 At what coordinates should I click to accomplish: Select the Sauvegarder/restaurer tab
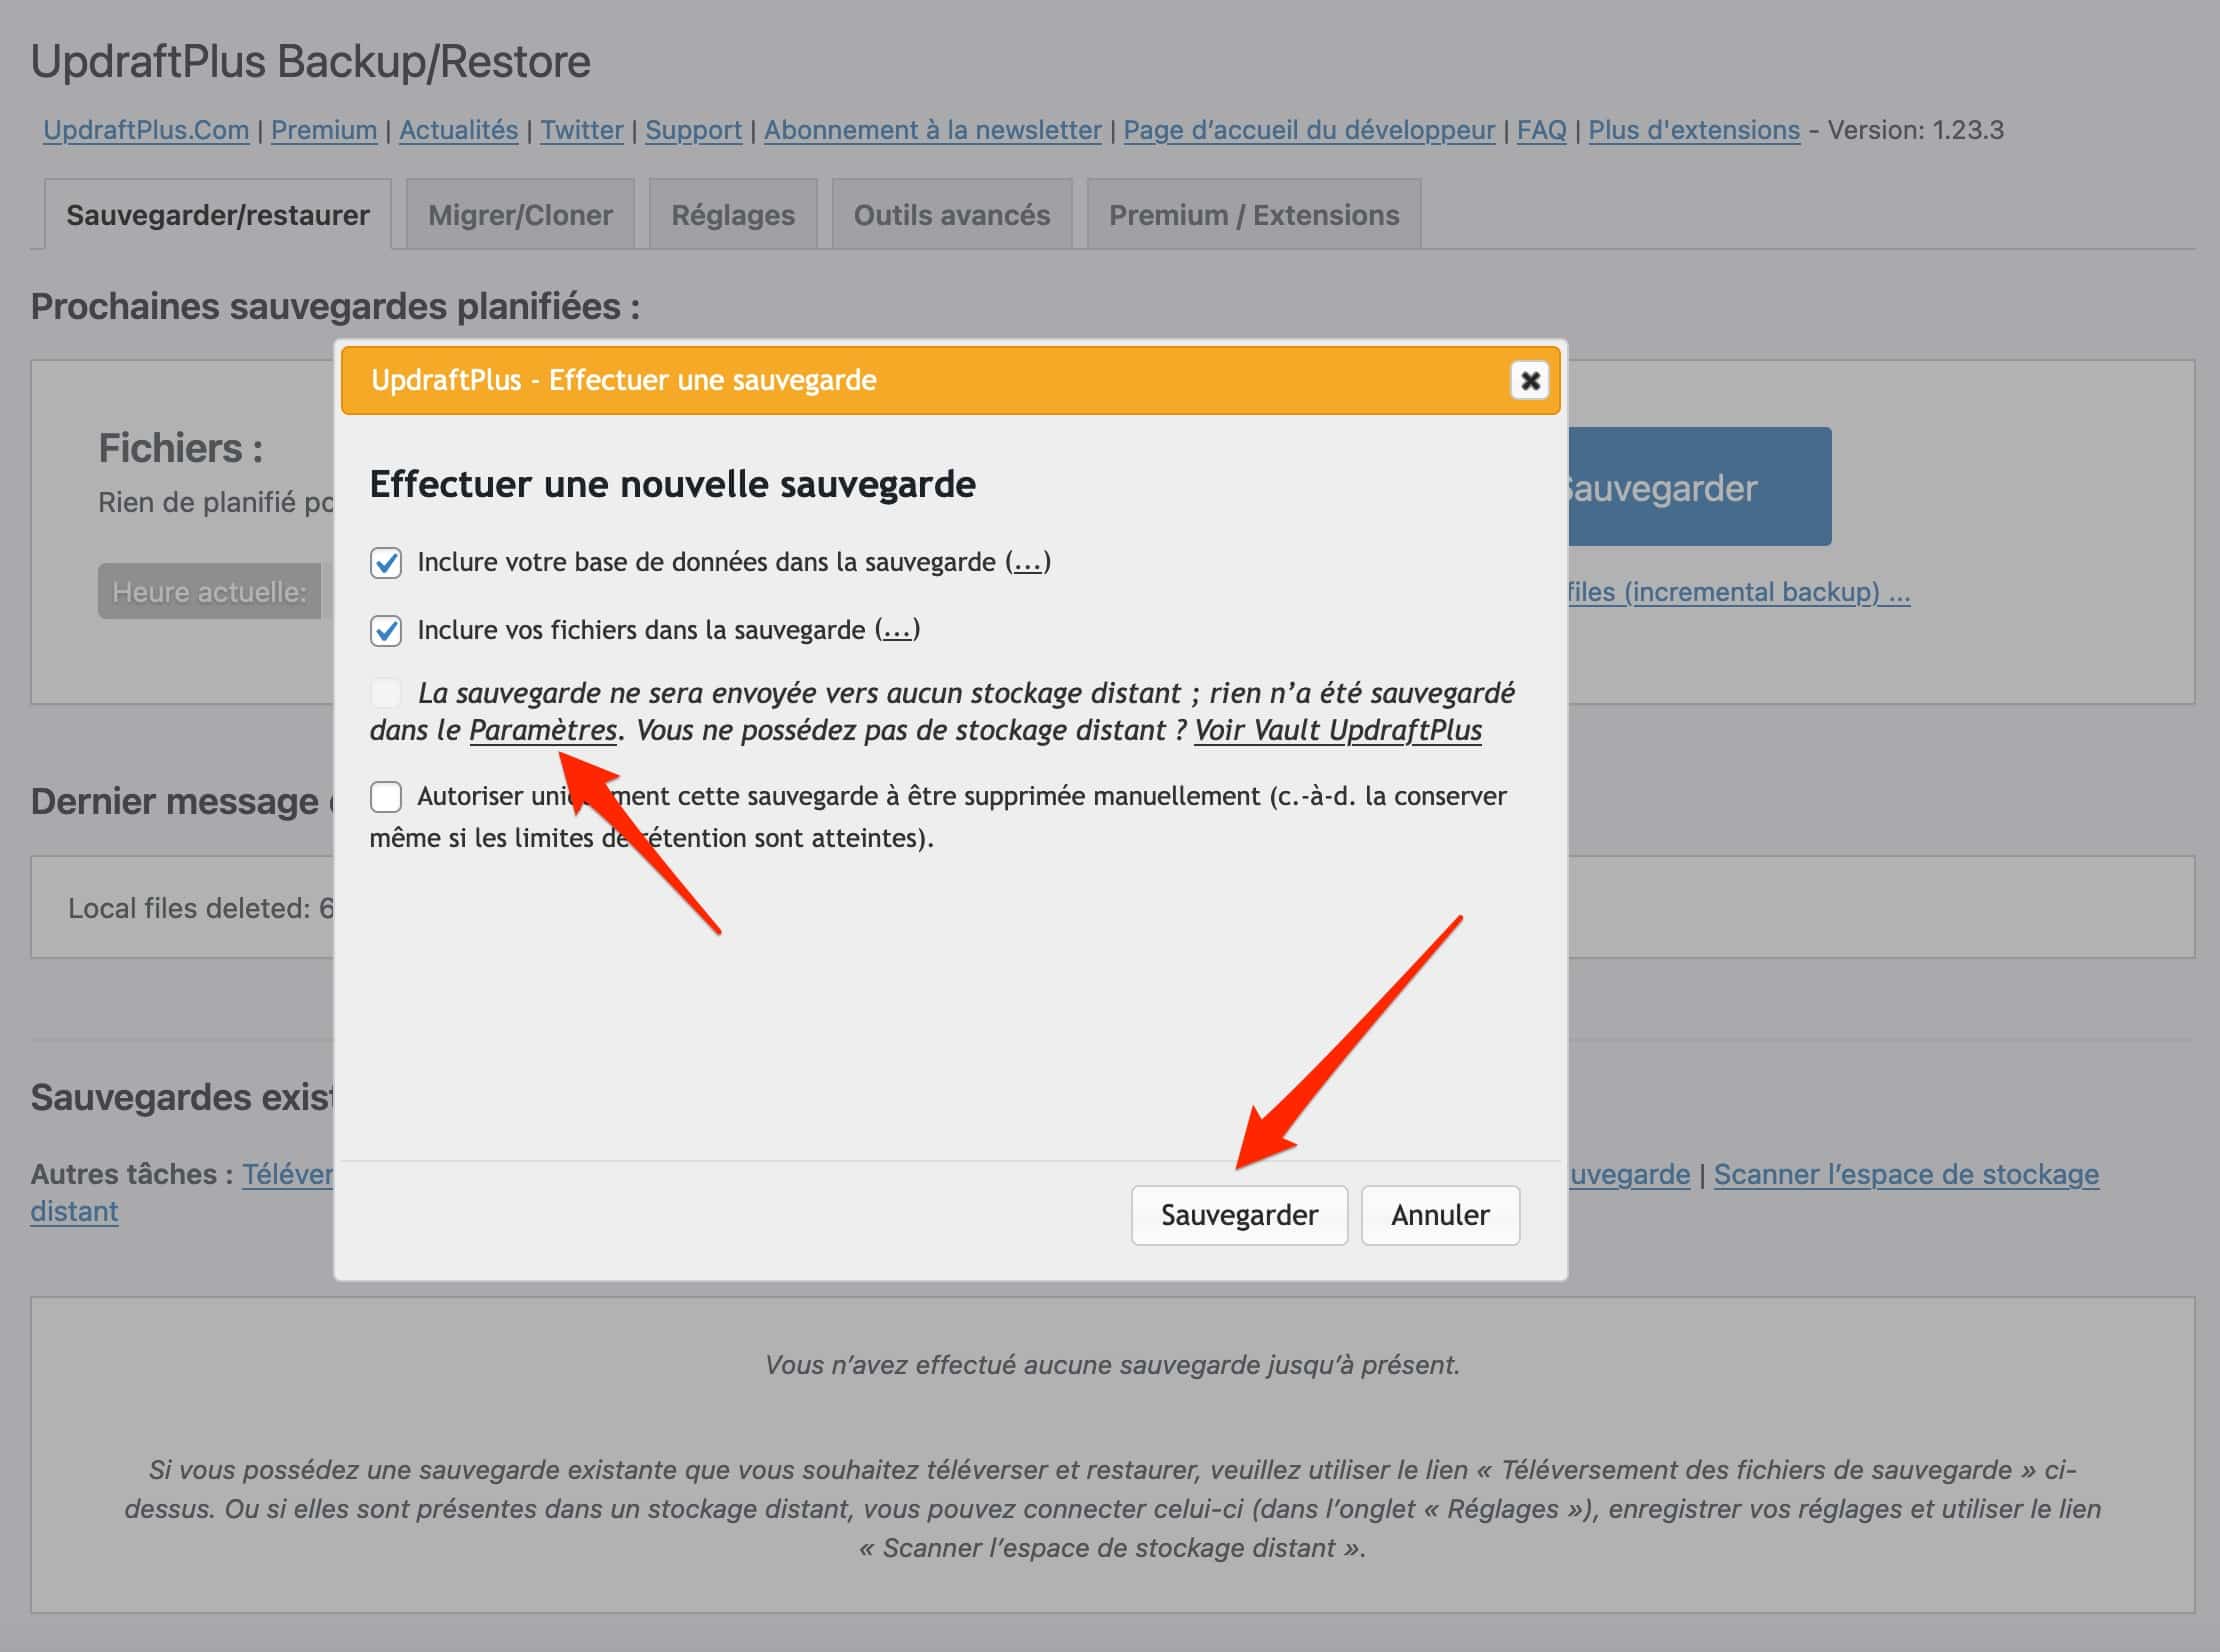coord(218,215)
